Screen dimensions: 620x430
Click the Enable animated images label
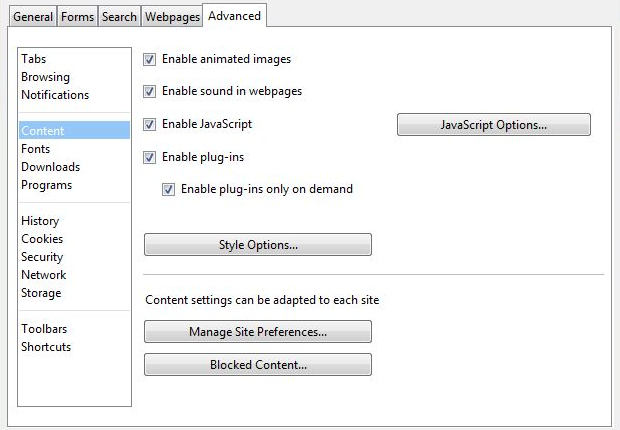[x=227, y=59]
